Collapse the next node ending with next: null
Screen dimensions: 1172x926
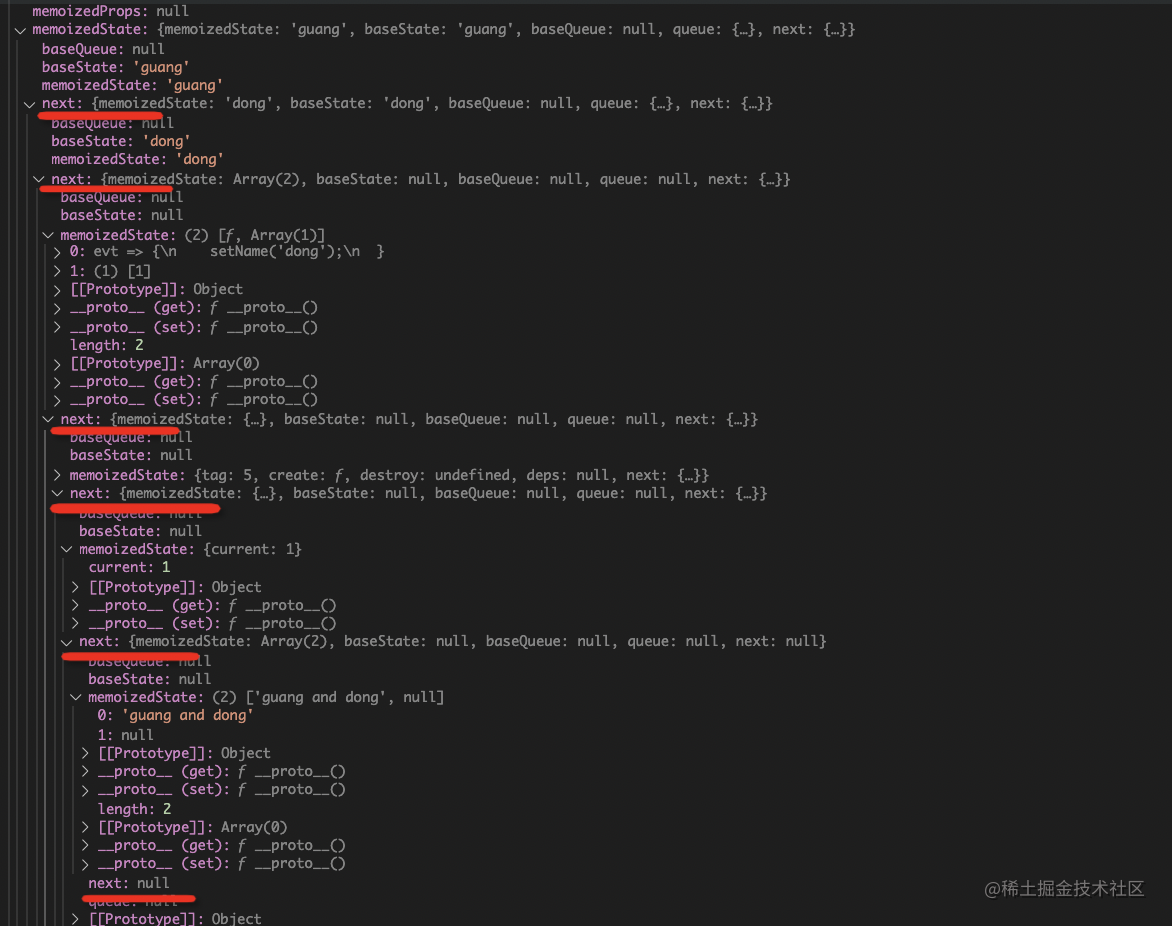(67, 642)
